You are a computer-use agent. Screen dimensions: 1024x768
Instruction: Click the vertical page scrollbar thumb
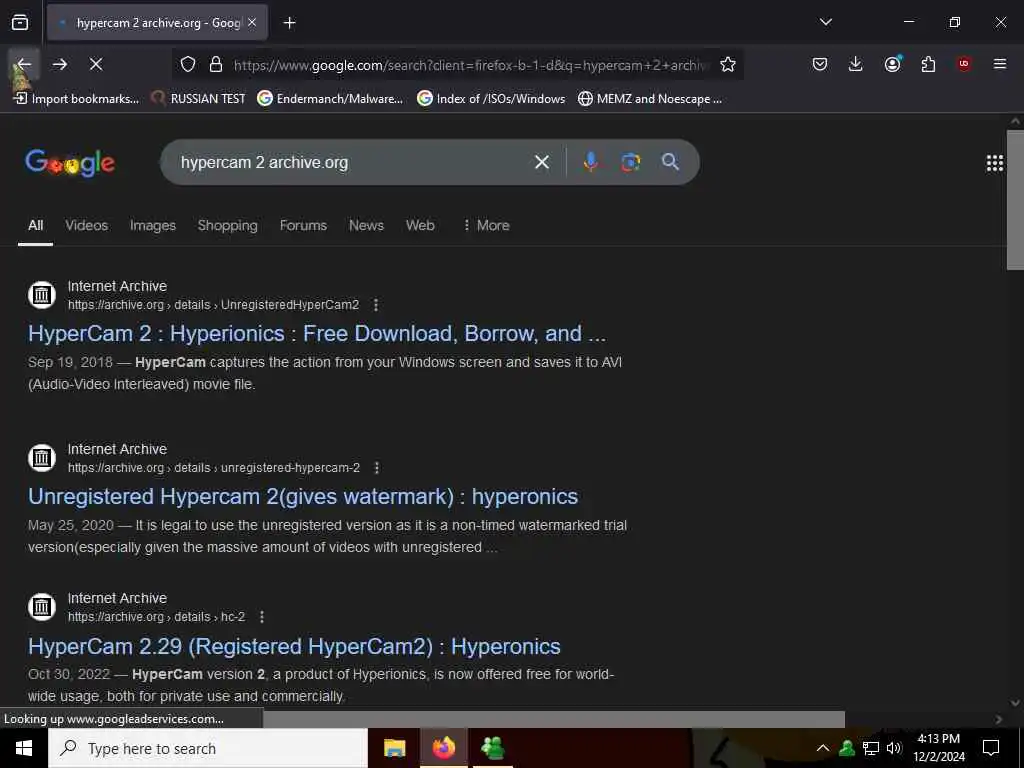point(1015,200)
